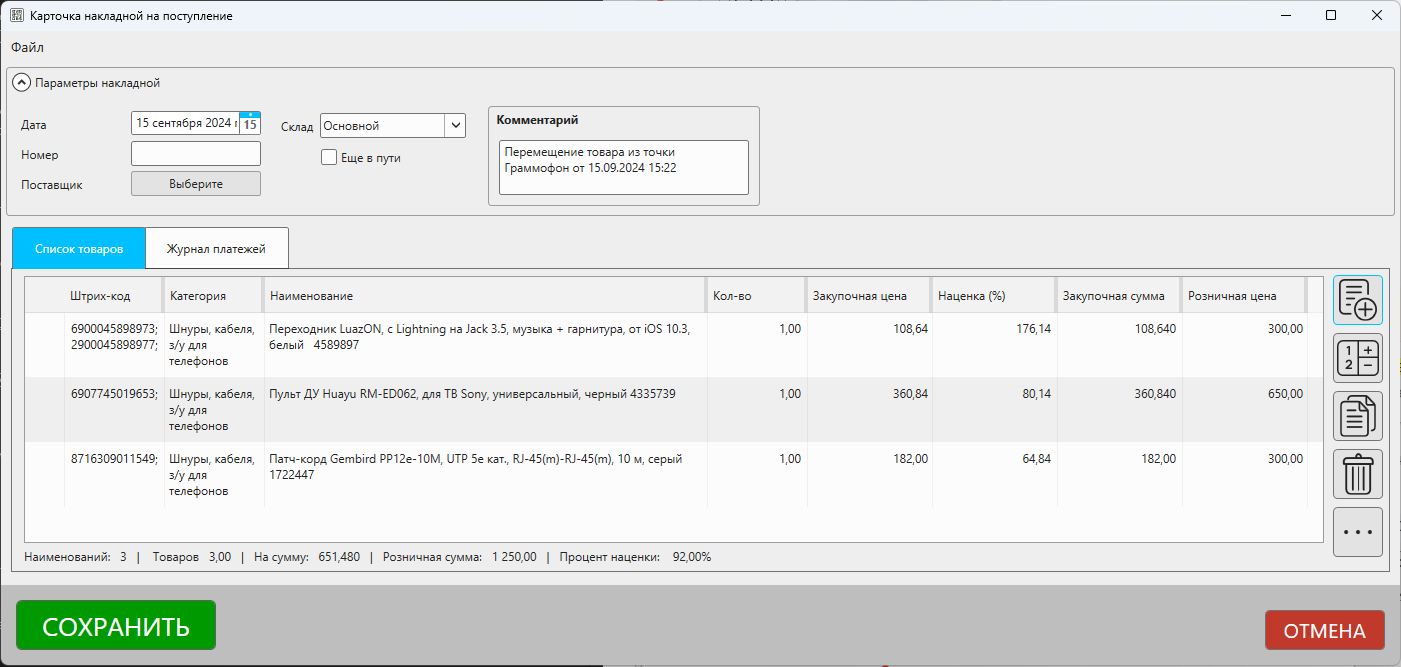Collapse the "Параметры накладной" section
1401x667 pixels.
point(21,83)
